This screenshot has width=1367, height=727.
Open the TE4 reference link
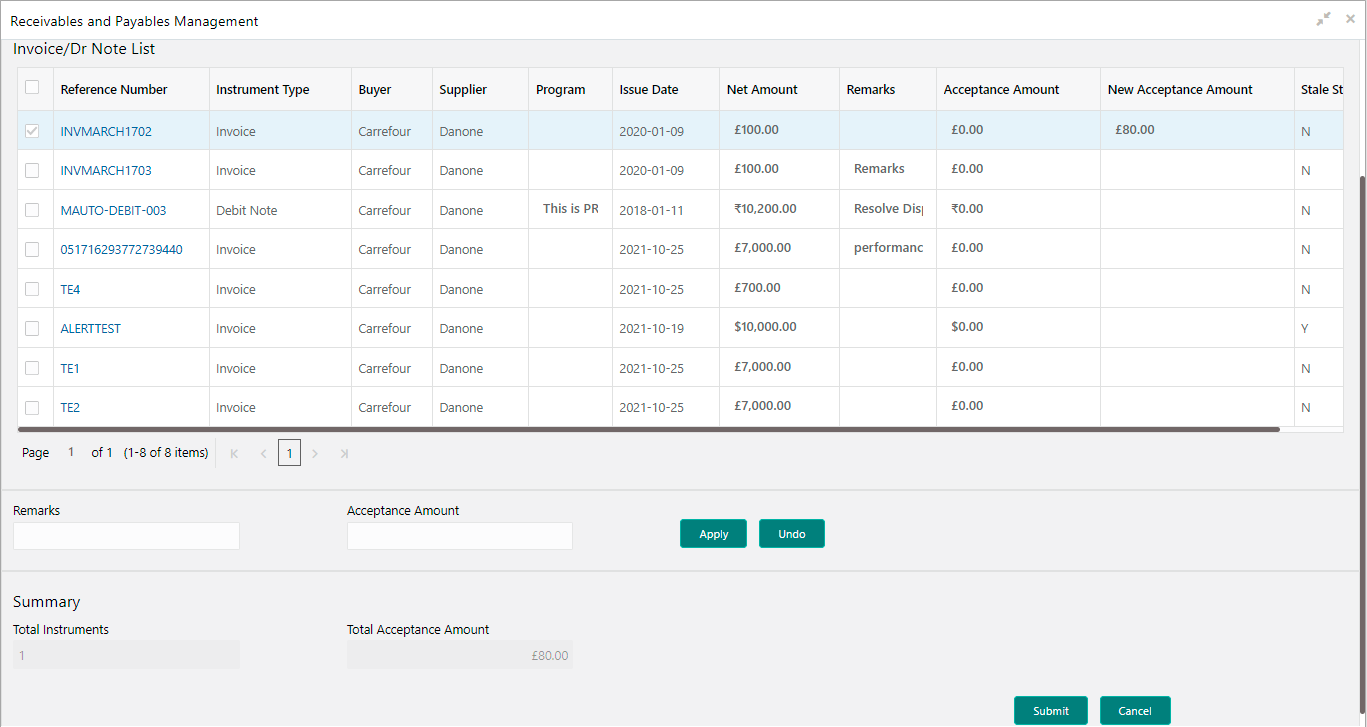pyautogui.click(x=70, y=290)
